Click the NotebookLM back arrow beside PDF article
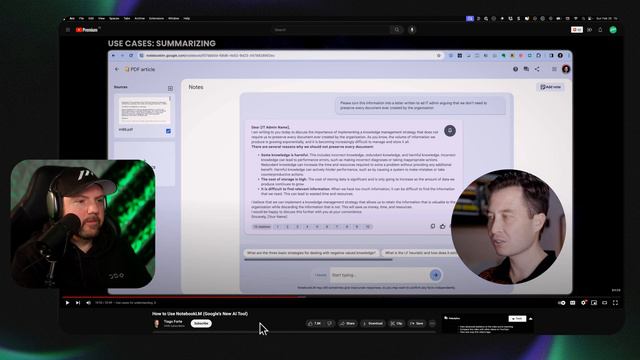This screenshot has height=360, width=640. point(117,69)
